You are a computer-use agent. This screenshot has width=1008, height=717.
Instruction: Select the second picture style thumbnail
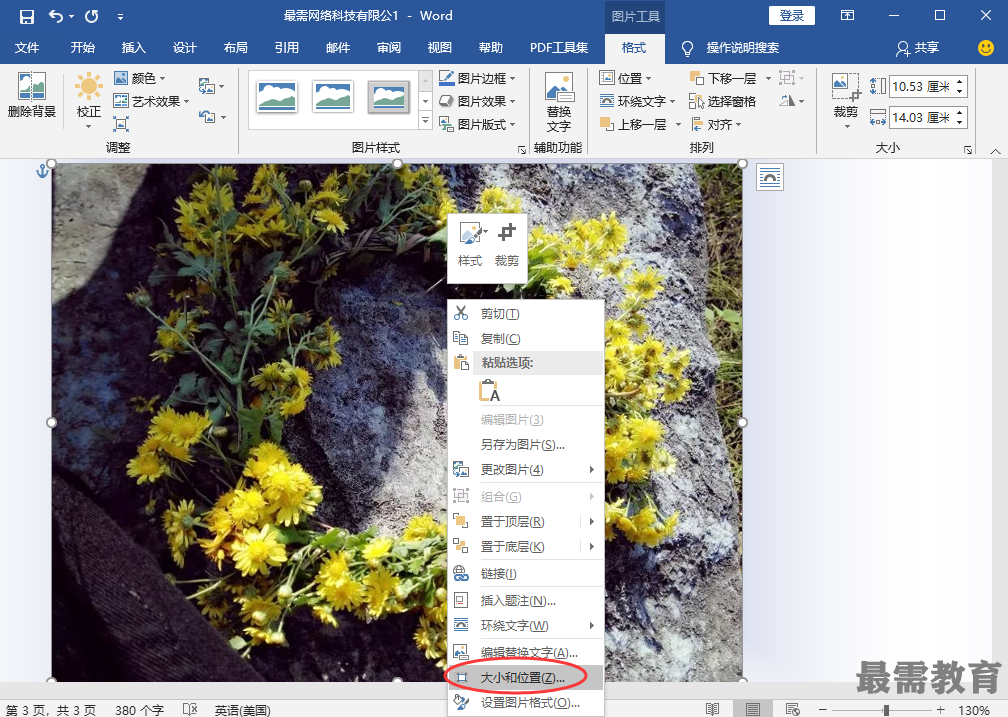click(x=332, y=97)
